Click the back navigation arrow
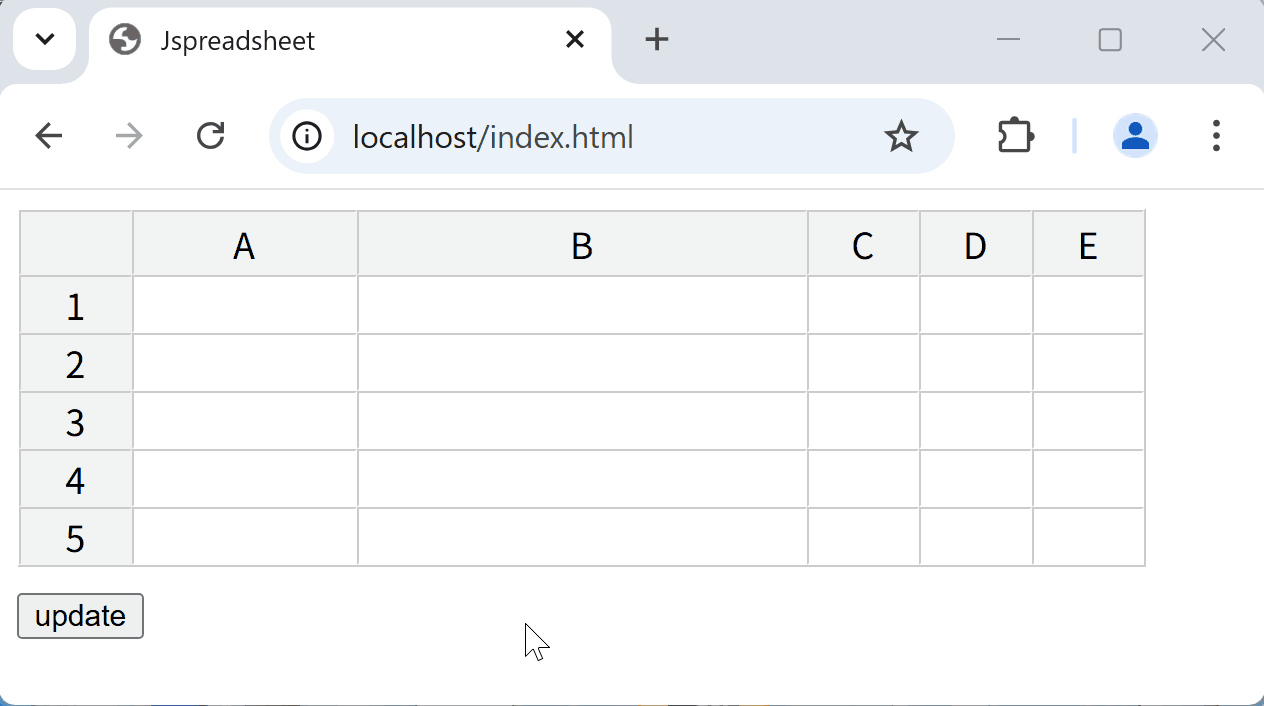Viewport: 1264px width, 706px height. (x=48, y=135)
